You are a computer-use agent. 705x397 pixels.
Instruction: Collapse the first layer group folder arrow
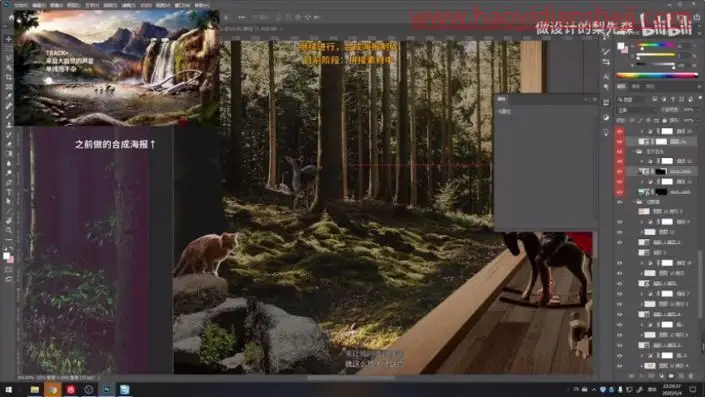[x=634, y=152]
